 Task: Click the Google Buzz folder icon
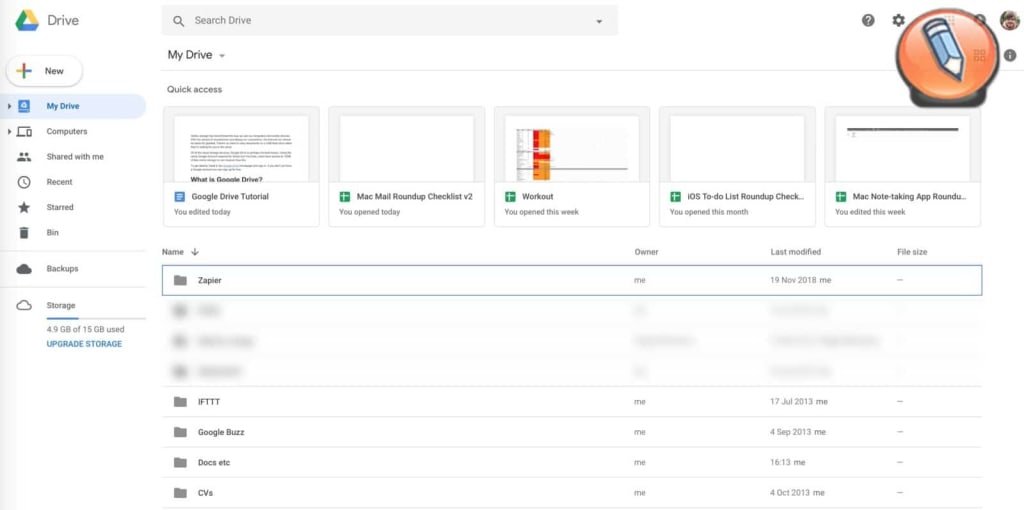[x=180, y=432]
